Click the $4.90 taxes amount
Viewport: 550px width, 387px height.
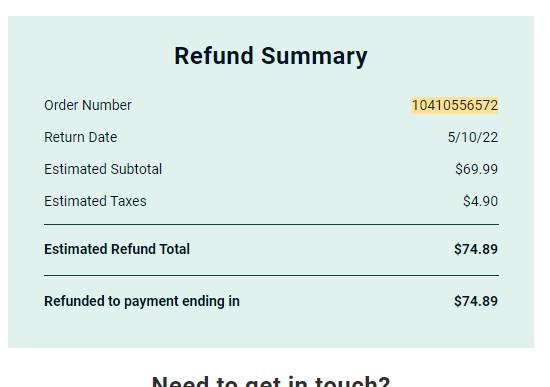pyautogui.click(x=480, y=201)
